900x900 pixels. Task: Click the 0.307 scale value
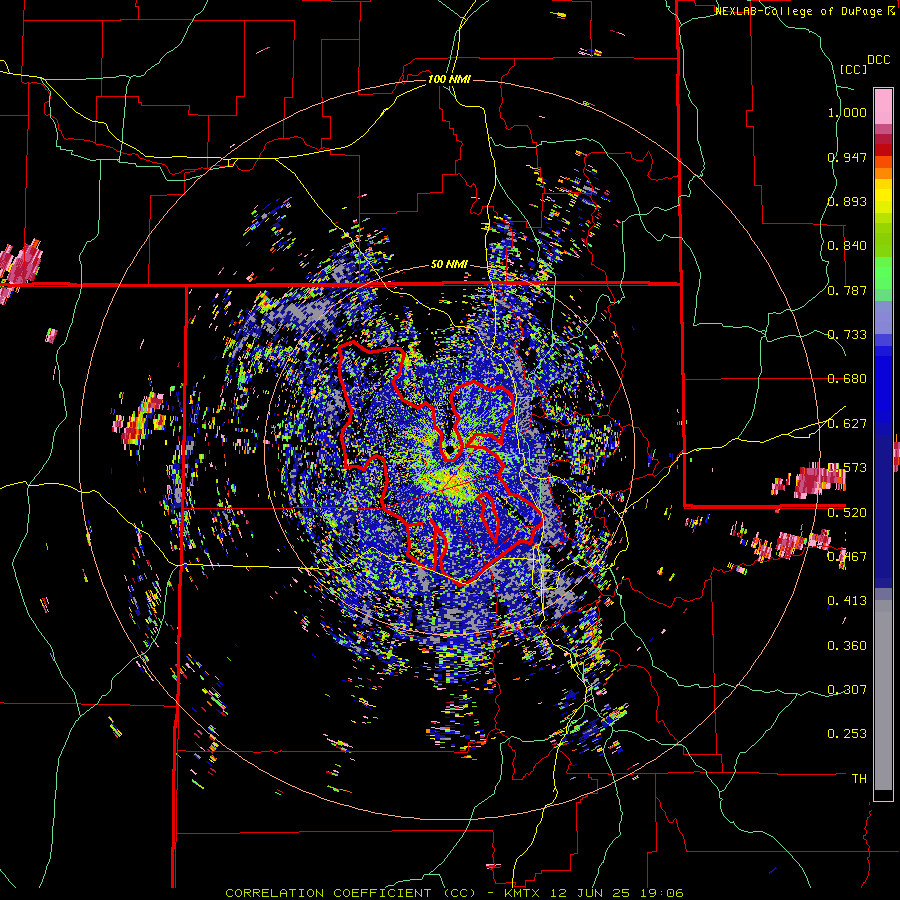(847, 690)
